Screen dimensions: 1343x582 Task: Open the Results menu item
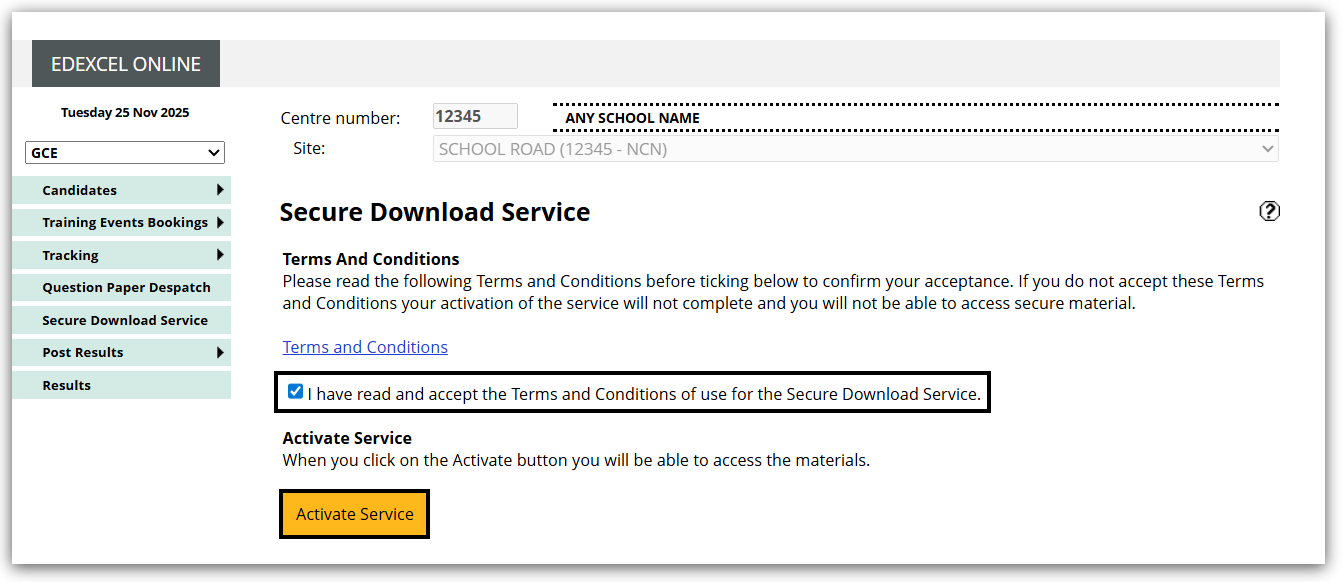pos(66,385)
